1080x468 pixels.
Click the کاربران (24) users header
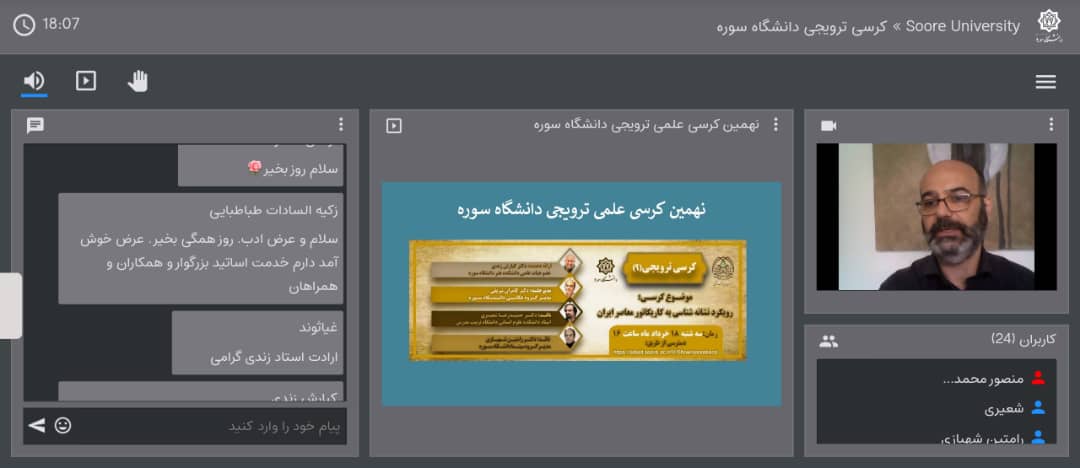[x=1023, y=339]
